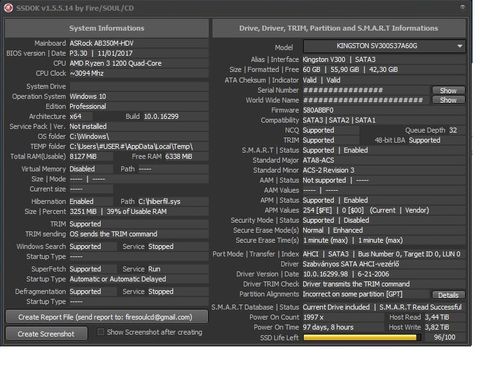480x384 pixels.
Task: Click the small button at title bar's right end
Action: coord(463,7)
